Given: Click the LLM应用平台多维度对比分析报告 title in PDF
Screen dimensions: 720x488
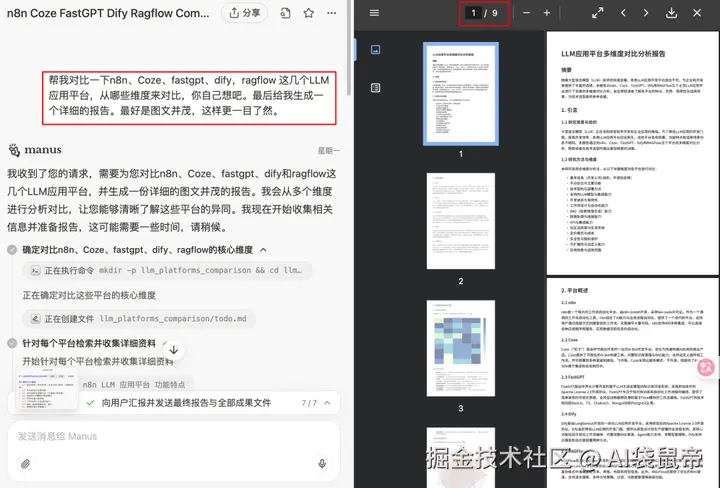Looking at the screenshot, I should point(613,54).
